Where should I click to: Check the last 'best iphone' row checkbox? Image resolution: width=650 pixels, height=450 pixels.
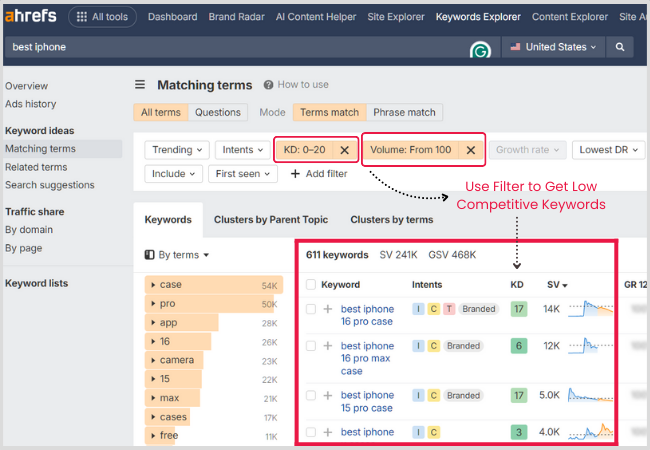[310, 432]
